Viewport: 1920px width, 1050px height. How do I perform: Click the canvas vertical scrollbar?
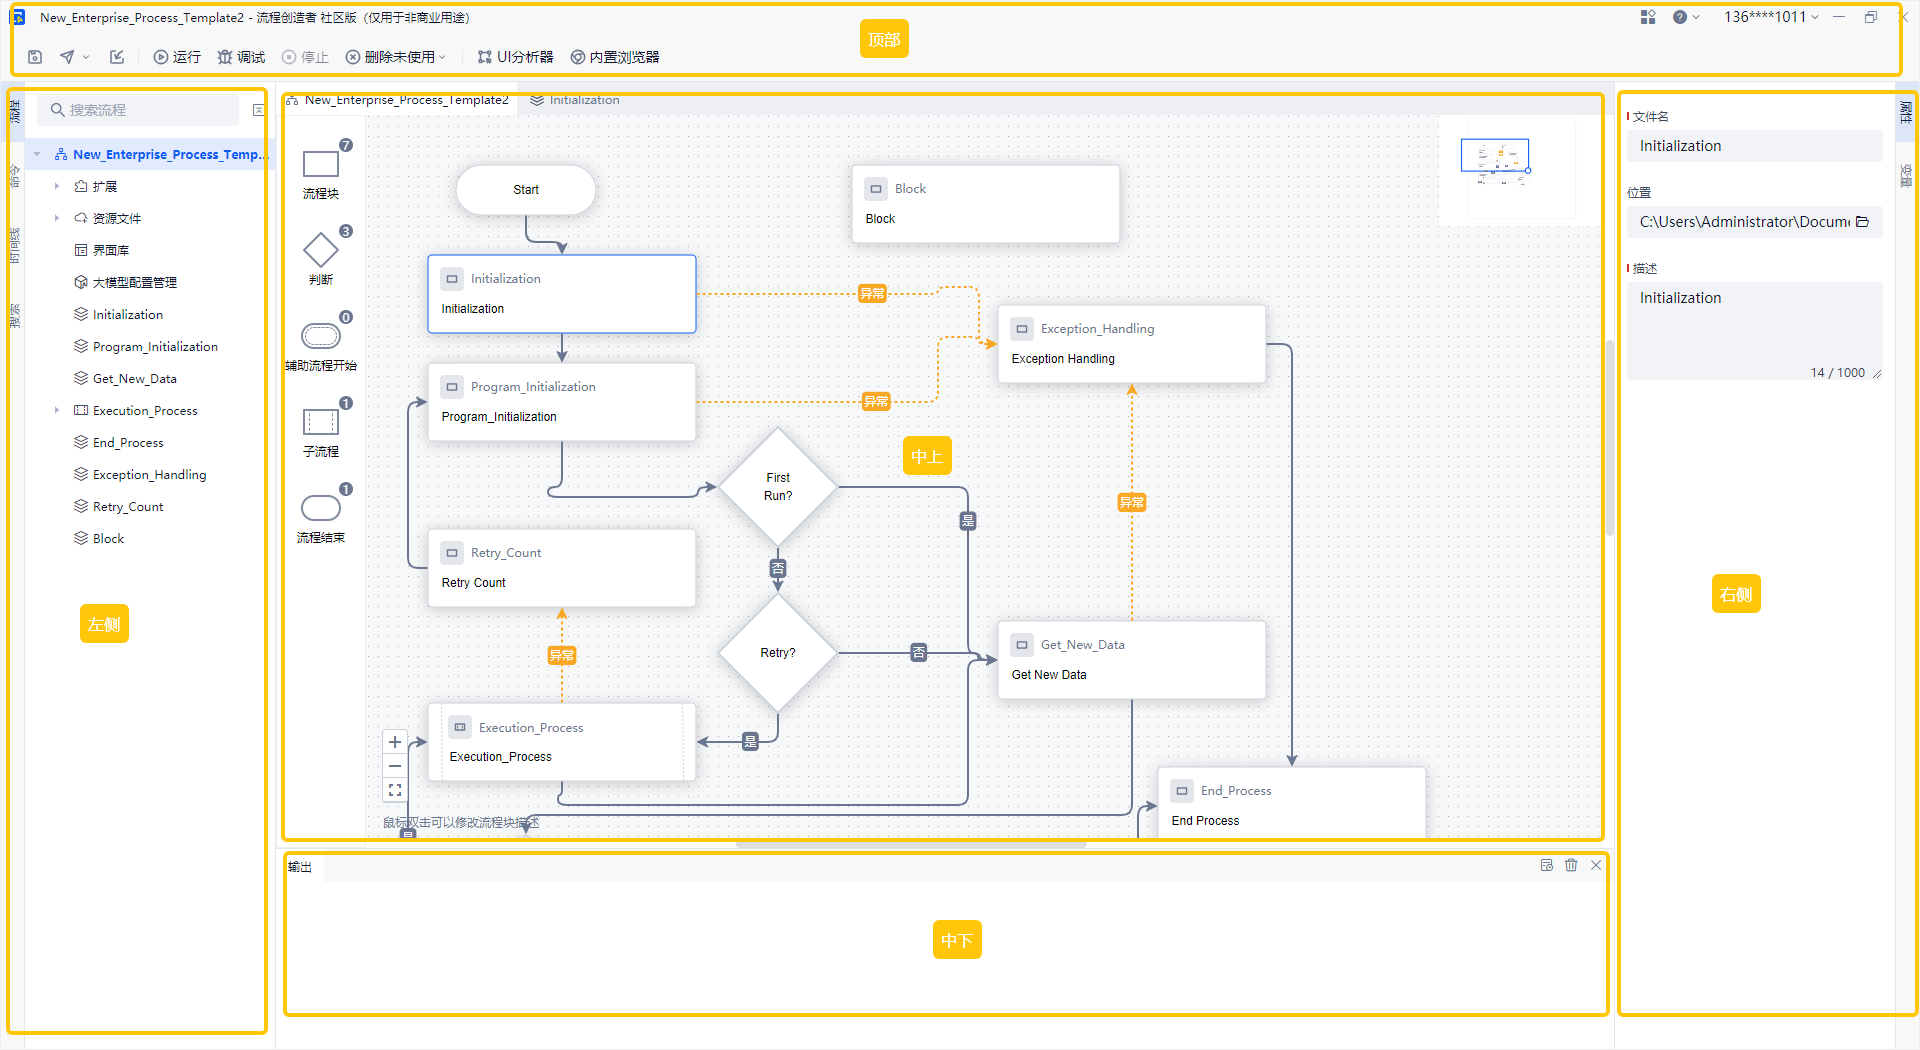coord(1609,440)
